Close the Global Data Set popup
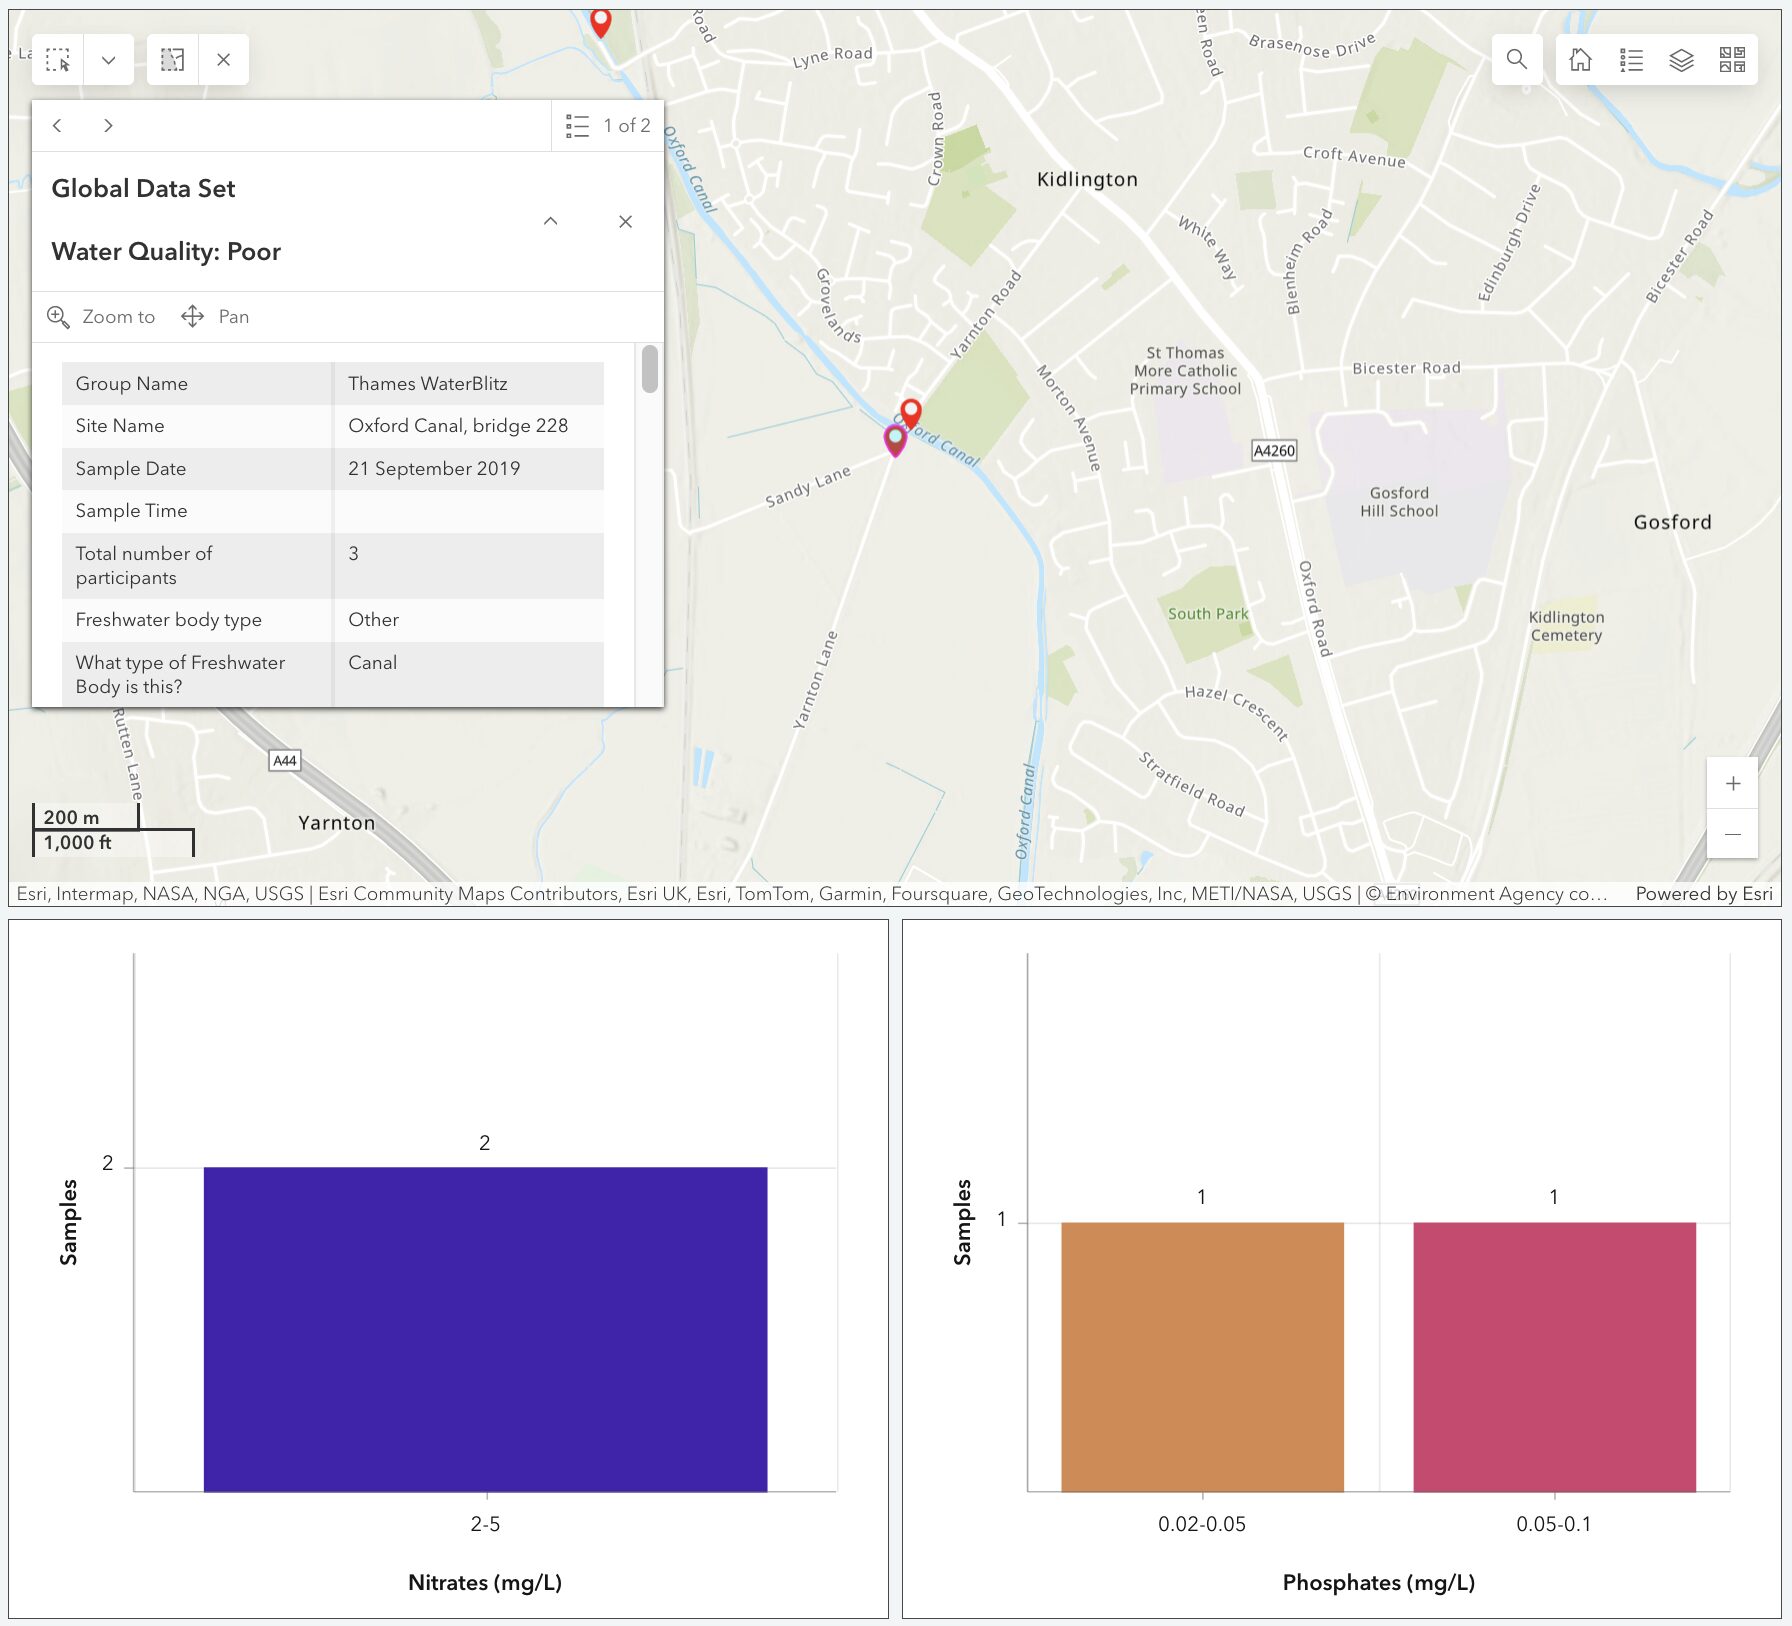 click(x=625, y=221)
